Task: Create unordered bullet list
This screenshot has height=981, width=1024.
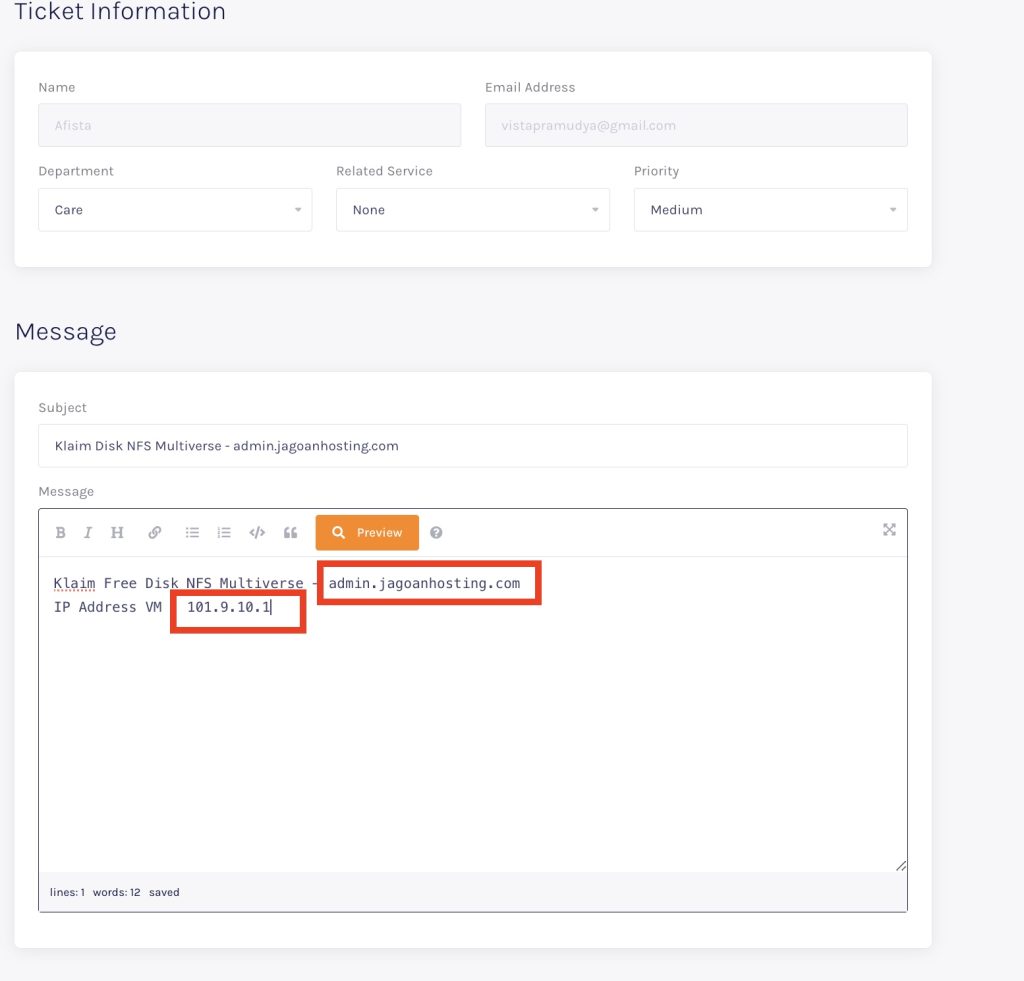Action: 192,533
